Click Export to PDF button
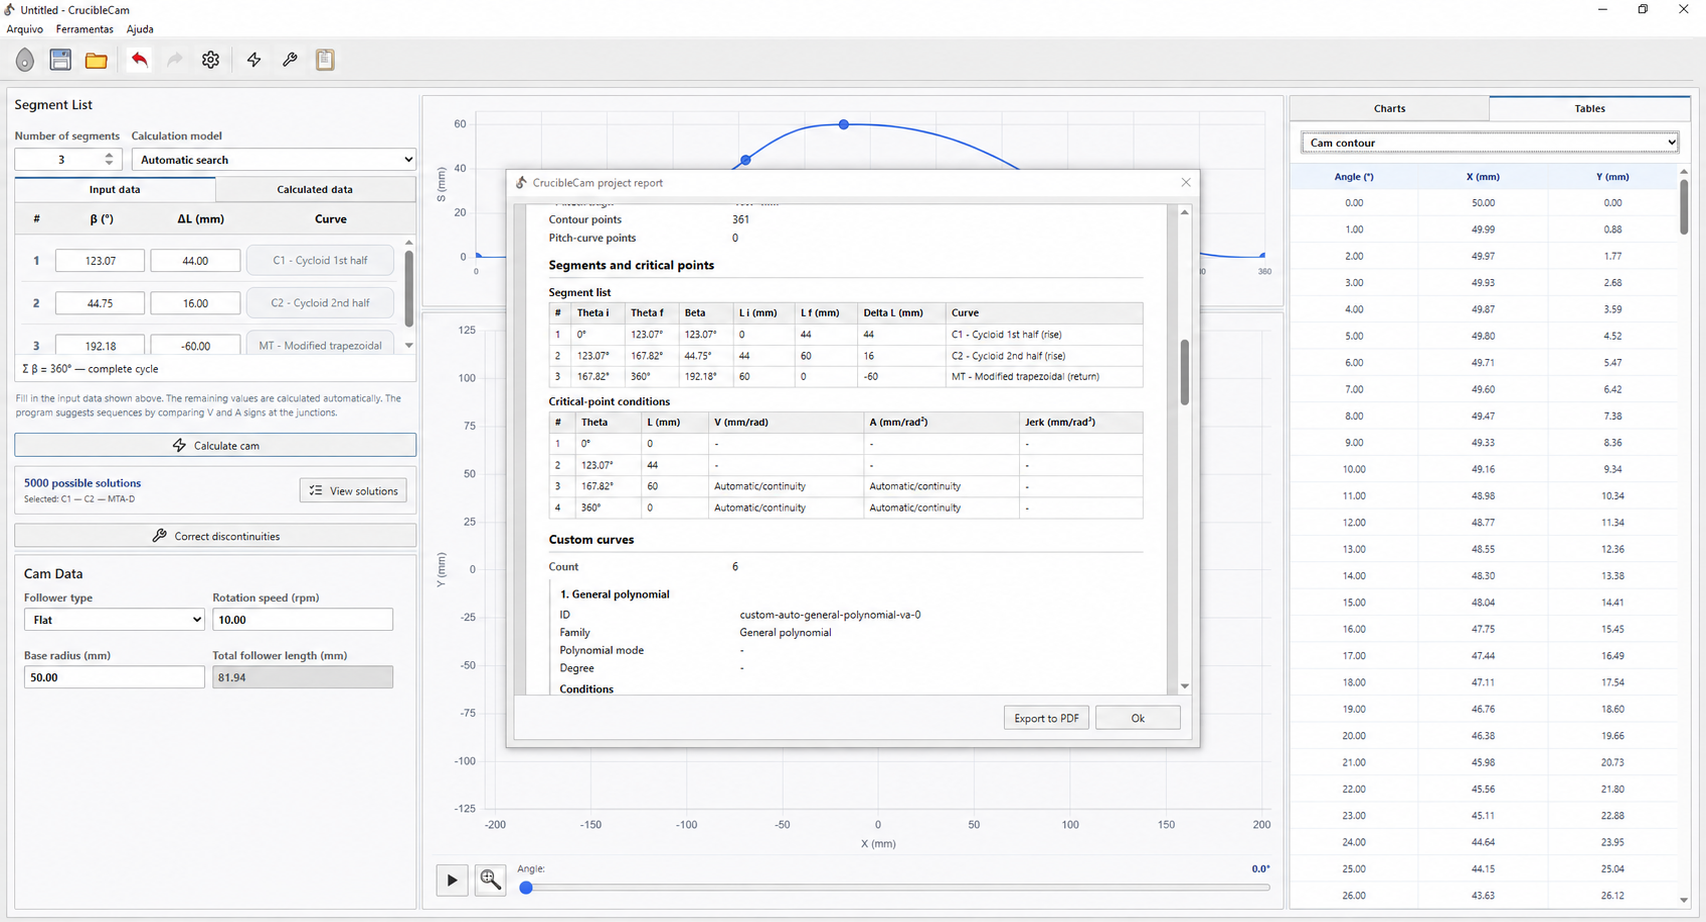Image resolution: width=1706 pixels, height=922 pixels. click(1046, 718)
